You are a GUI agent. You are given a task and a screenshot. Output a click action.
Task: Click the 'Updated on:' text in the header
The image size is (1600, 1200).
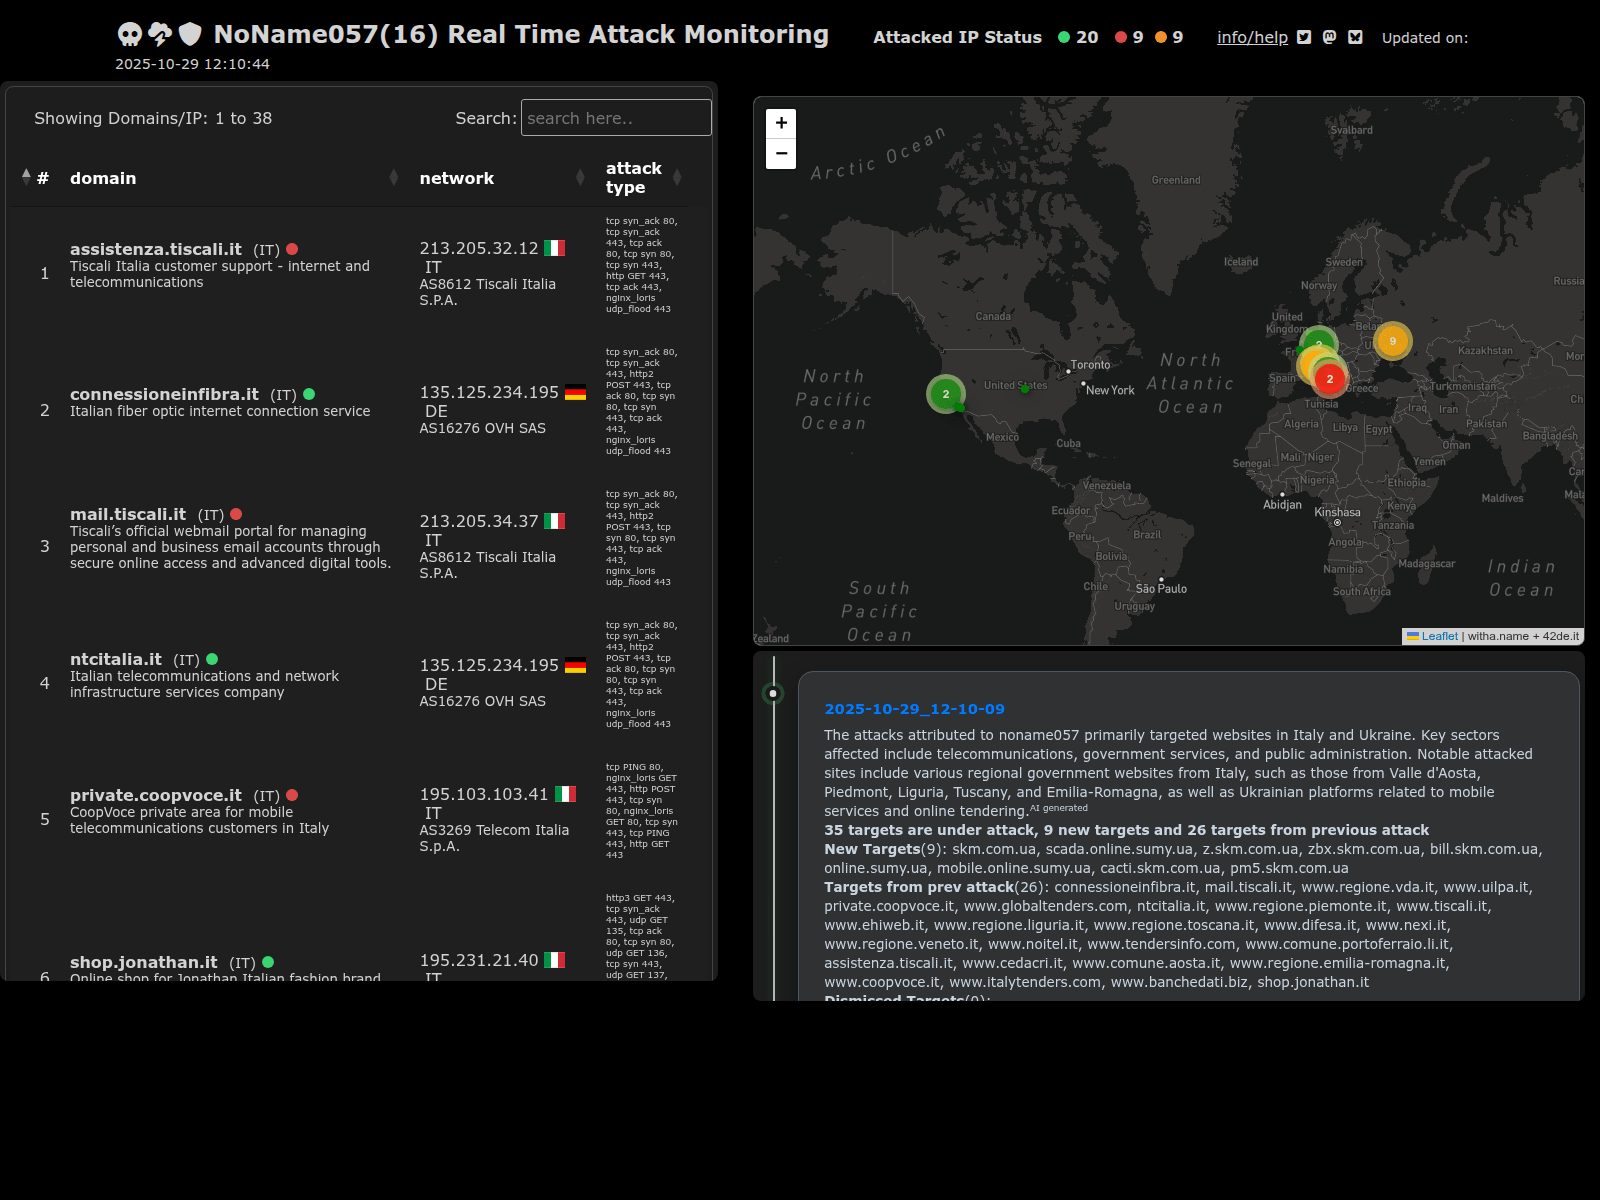pos(1425,38)
